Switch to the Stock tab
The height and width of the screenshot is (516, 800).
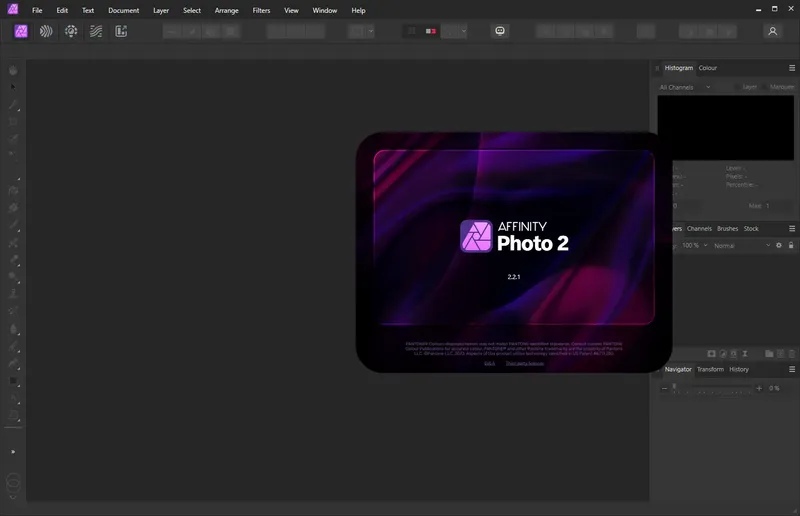(751, 229)
